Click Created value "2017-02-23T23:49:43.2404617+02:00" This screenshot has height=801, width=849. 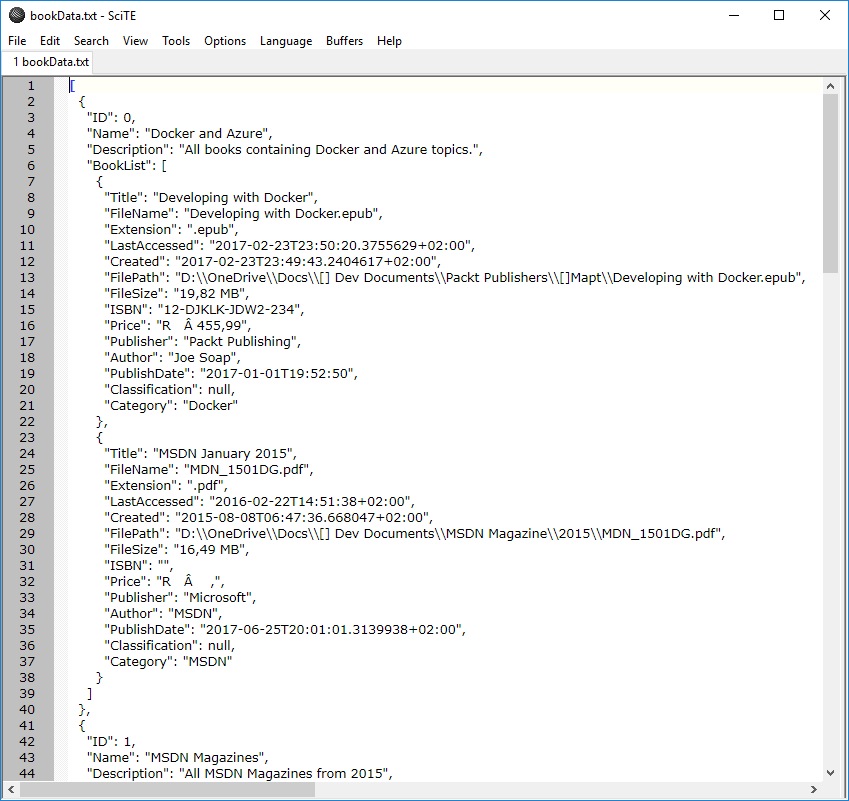[306, 262]
